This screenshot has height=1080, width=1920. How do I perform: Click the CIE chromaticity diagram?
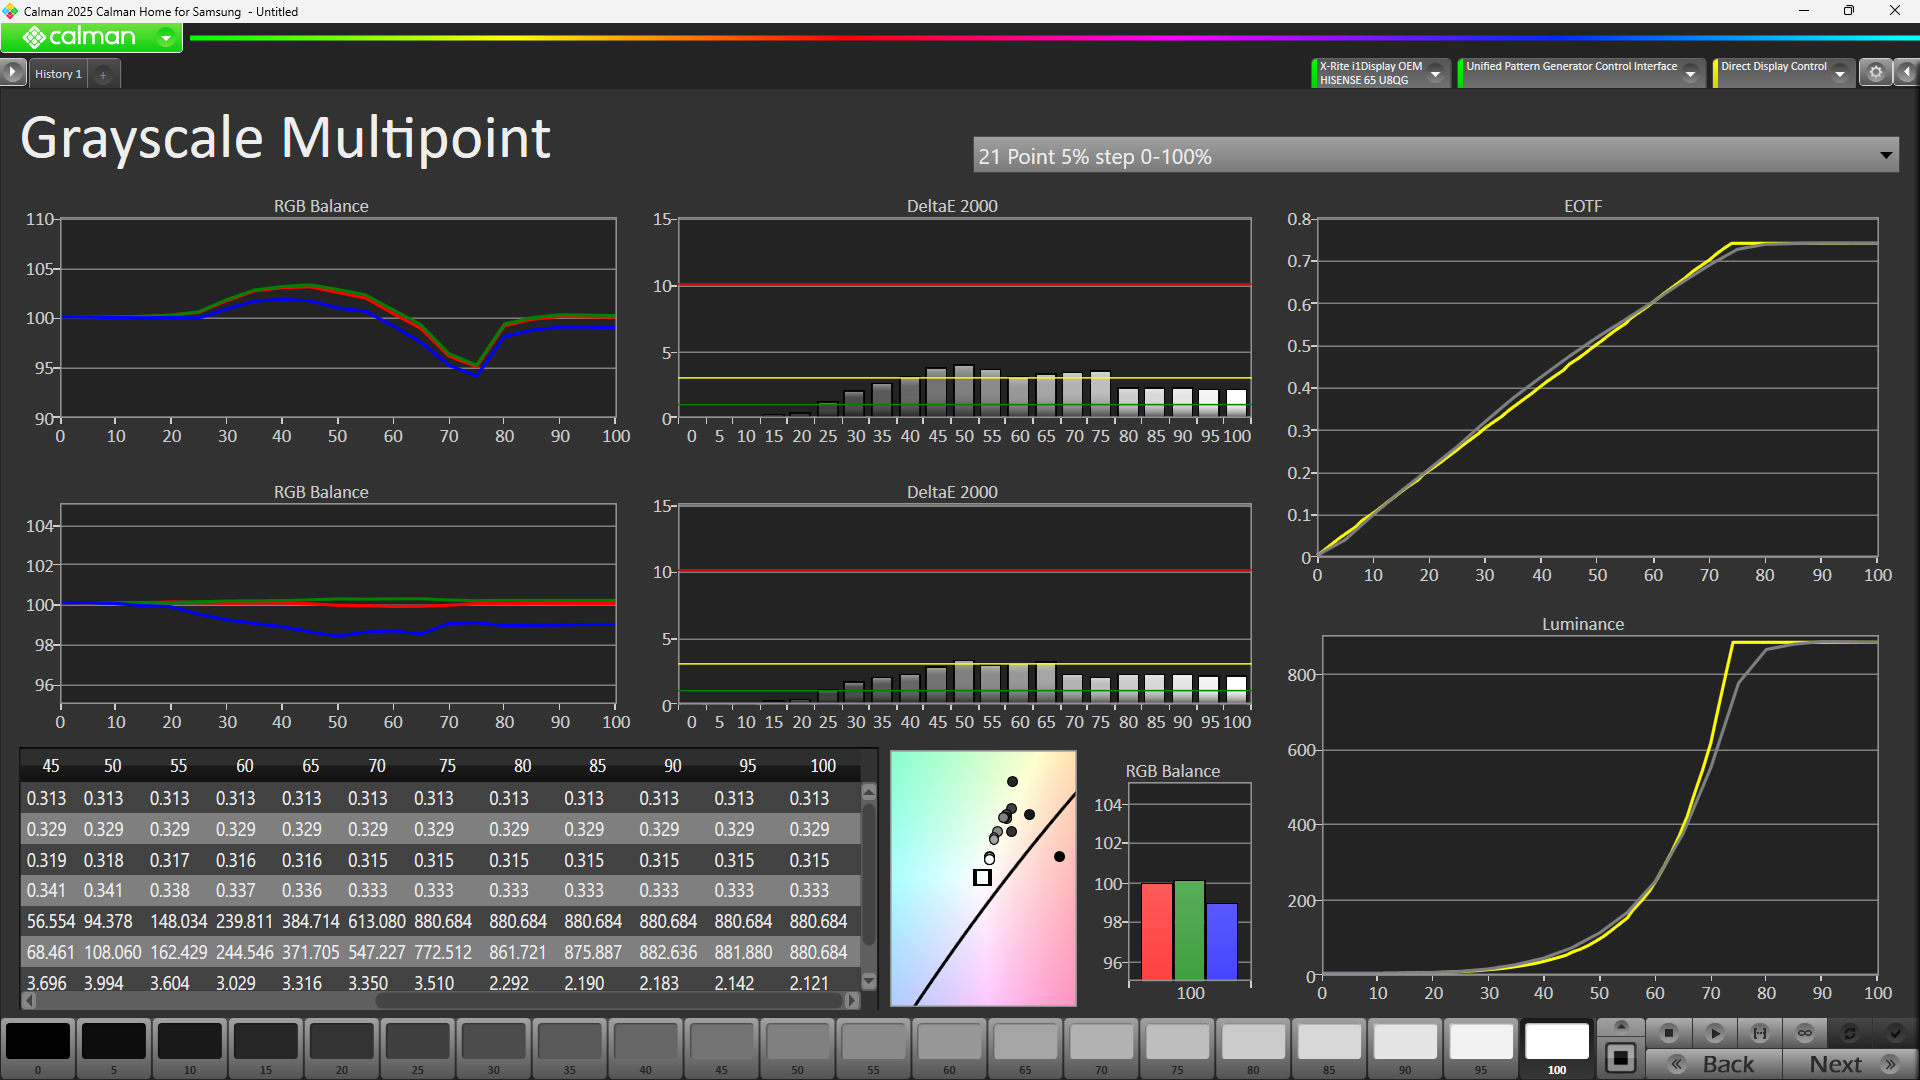point(983,878)
